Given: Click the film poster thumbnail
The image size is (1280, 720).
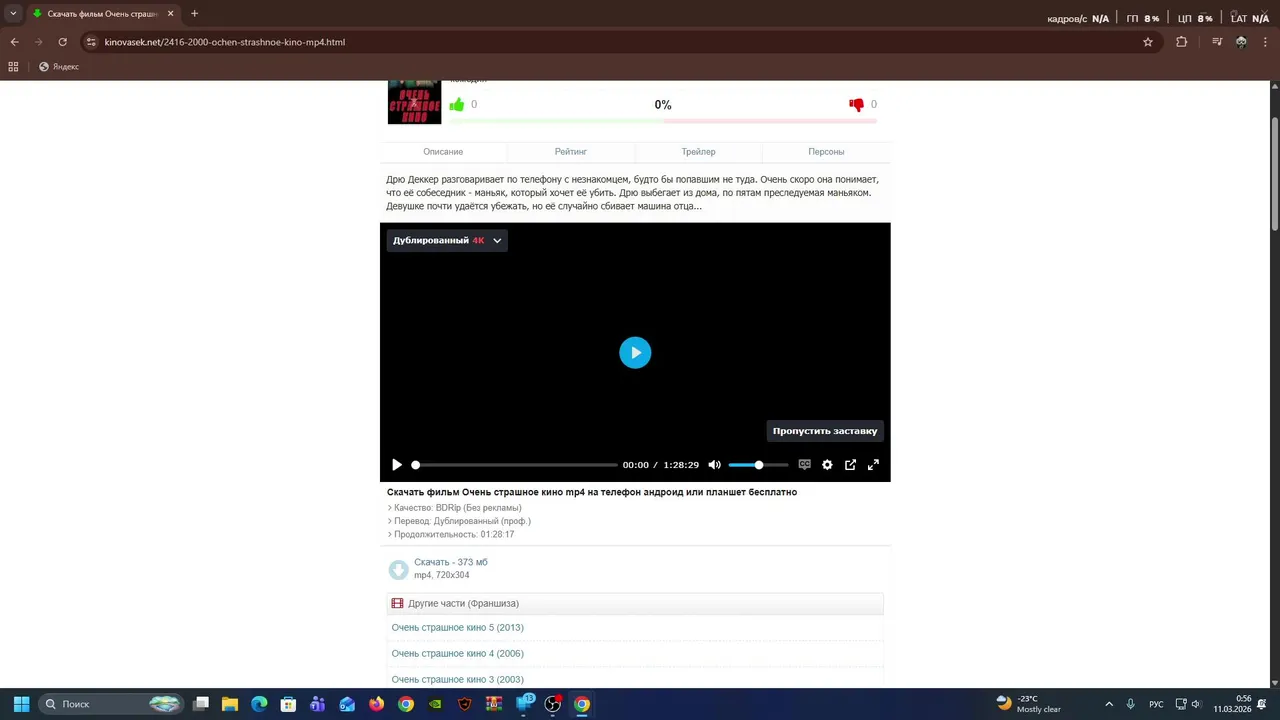Looking at the screenshot, I should 414,102.
